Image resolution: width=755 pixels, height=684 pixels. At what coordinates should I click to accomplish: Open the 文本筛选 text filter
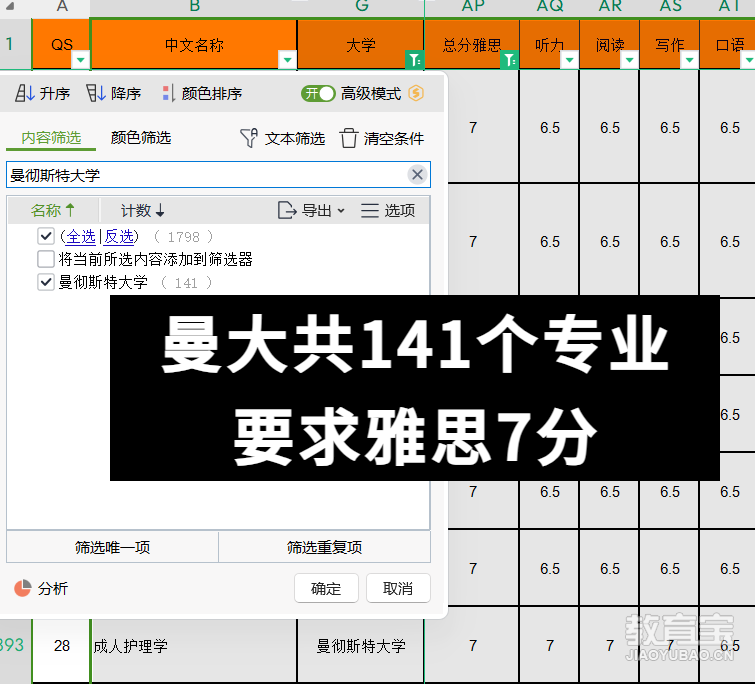pyautogui.click(x=283, y=139)
